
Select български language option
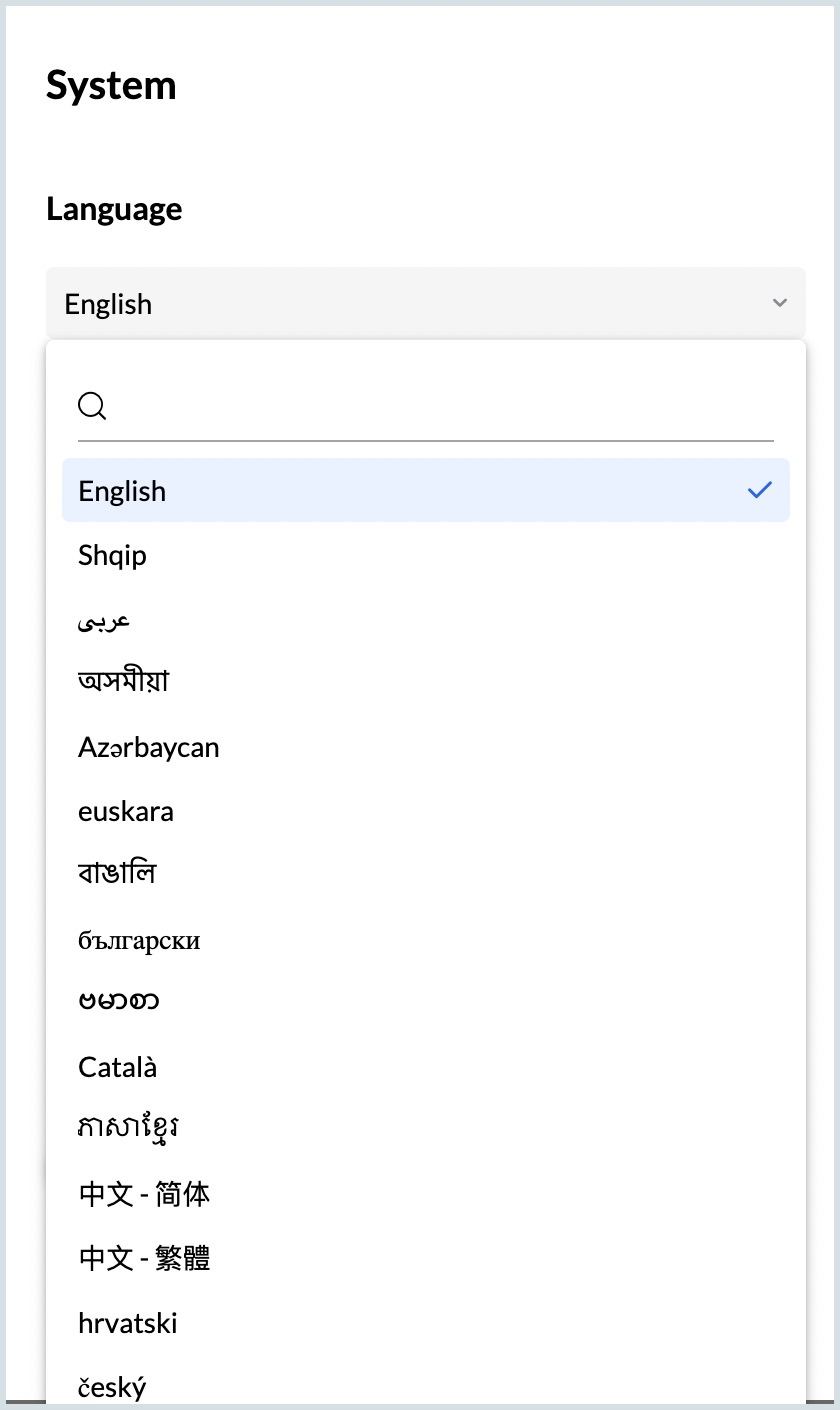pyautogui.click(x=139, y=940)
